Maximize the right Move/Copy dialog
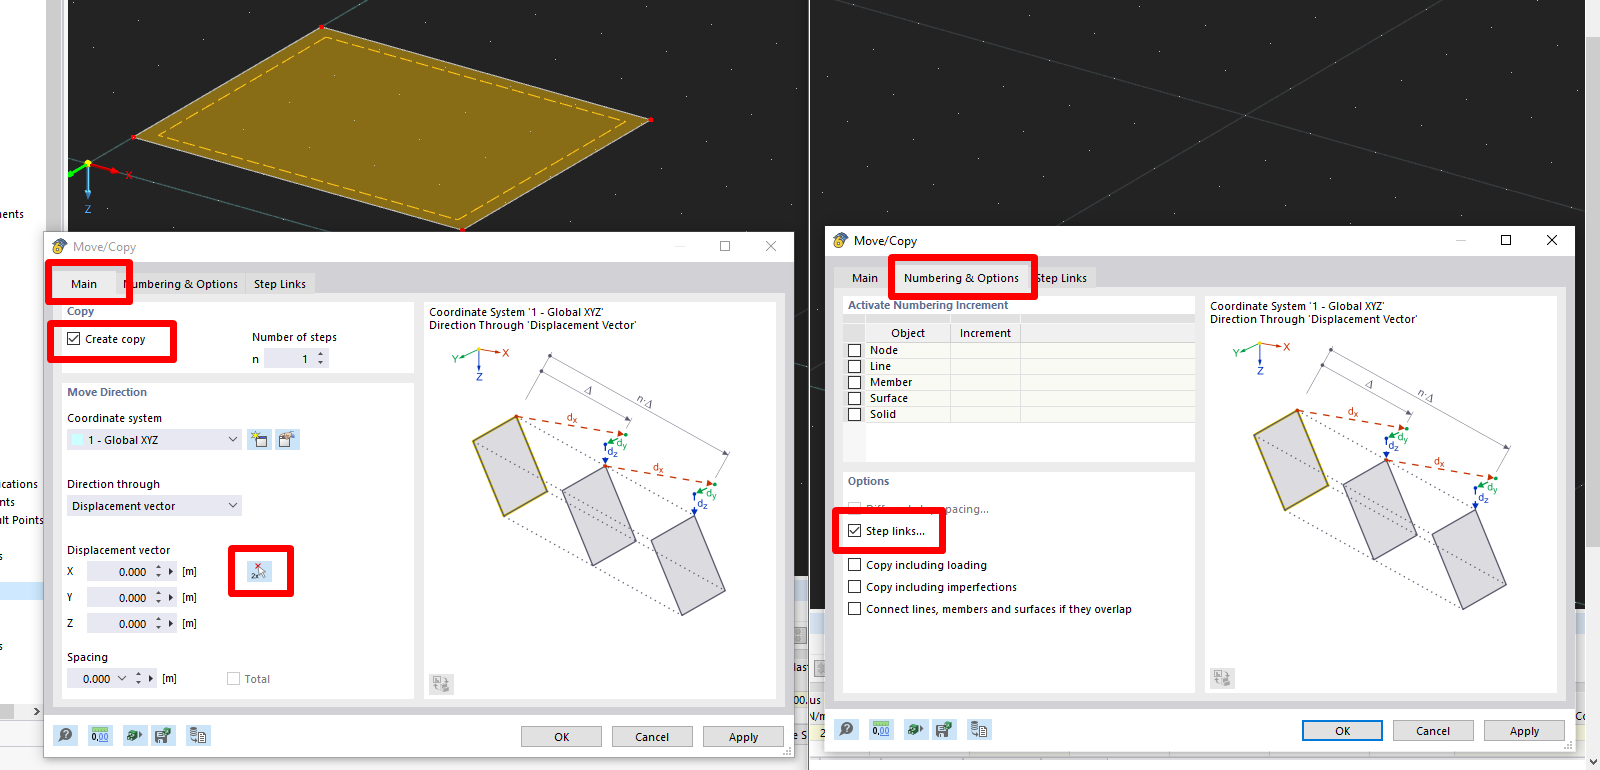 pyautogui.click(x=1506, y=240)
